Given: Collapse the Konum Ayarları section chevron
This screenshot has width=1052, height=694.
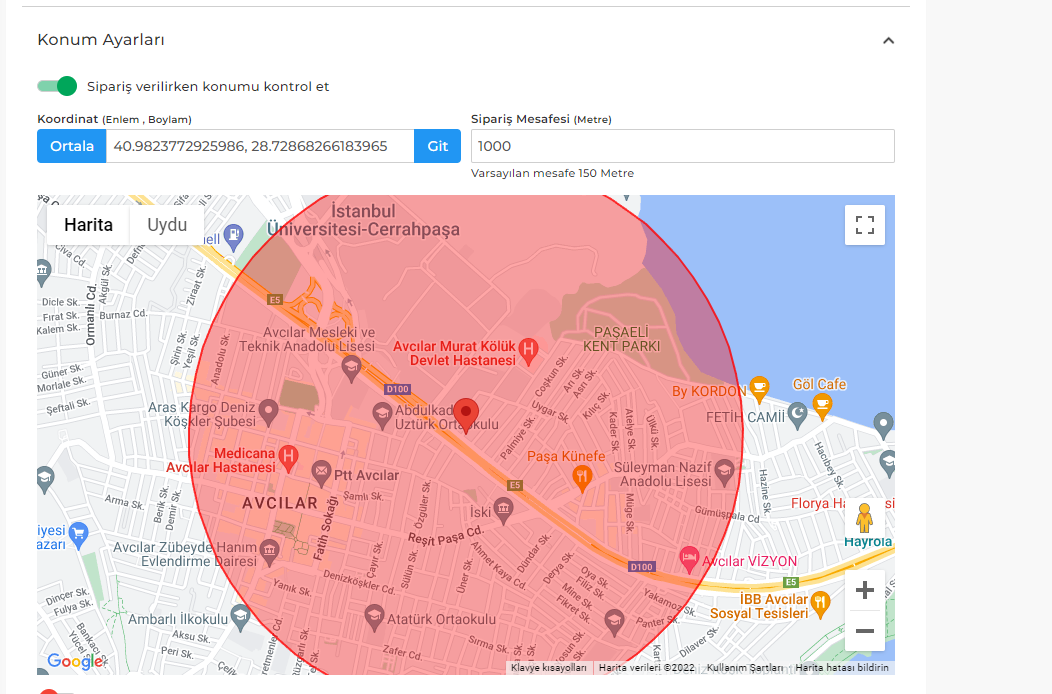Looking at the screenshot, I should click(888, 41).
